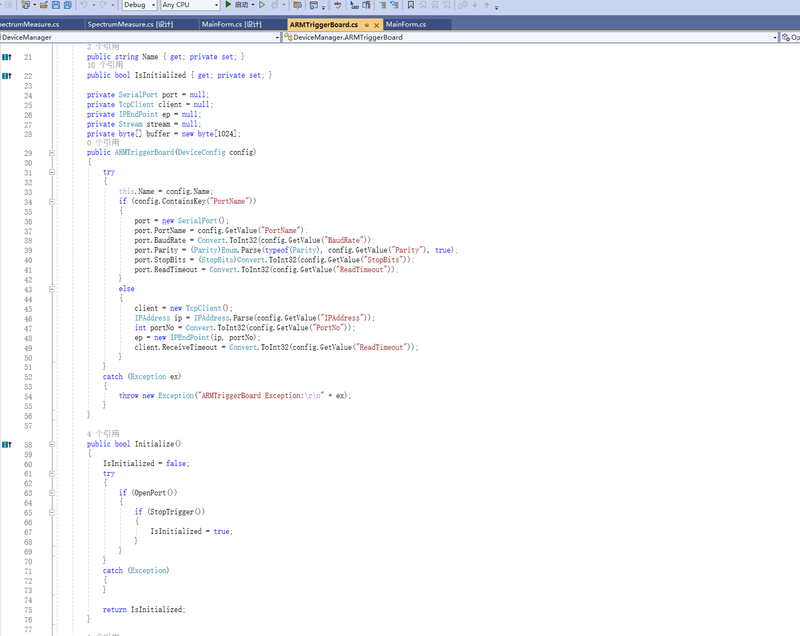800x636 pixels.
Task: Click the SerialPort type on line 24
Action: click(138, 95)
